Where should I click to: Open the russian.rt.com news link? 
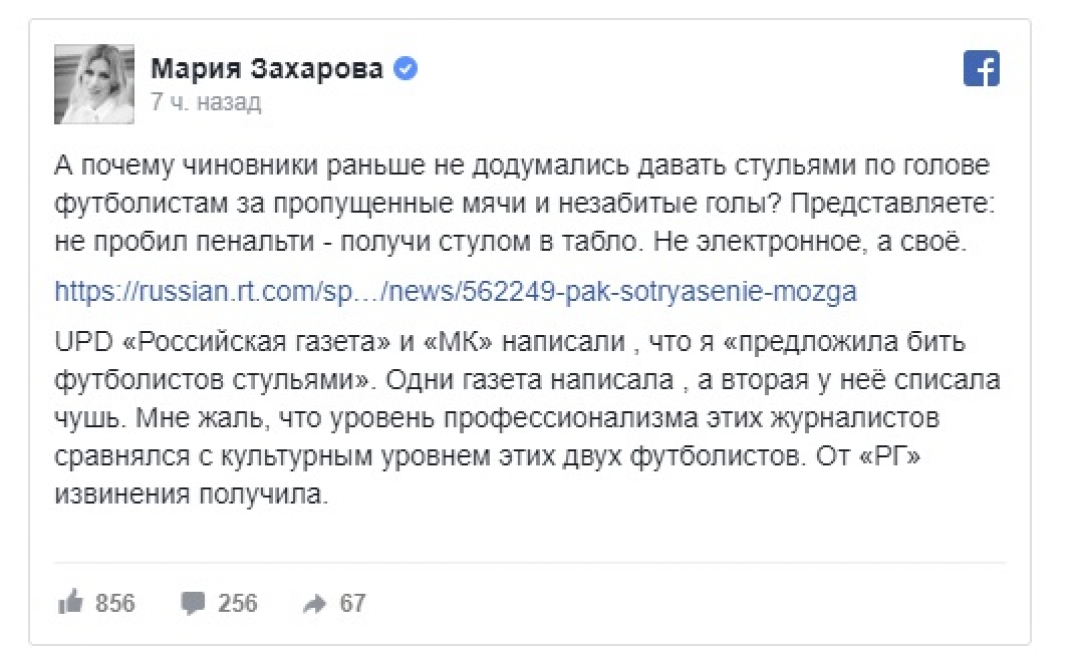coord(456,291)
